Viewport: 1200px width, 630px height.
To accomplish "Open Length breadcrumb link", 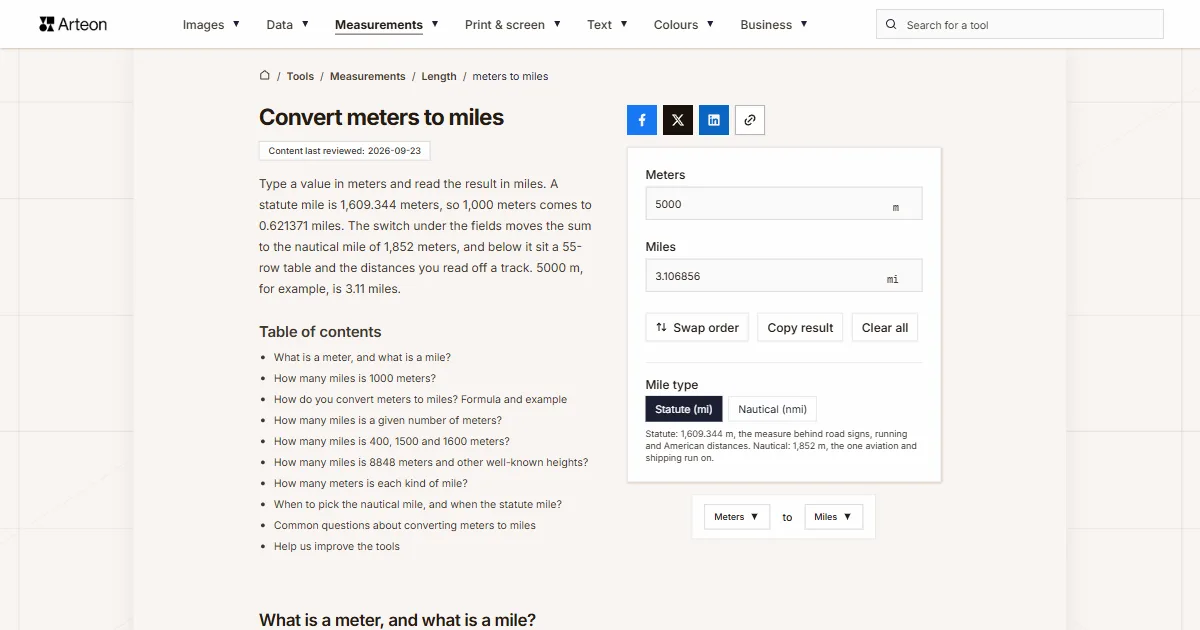I will coord(439,76).
